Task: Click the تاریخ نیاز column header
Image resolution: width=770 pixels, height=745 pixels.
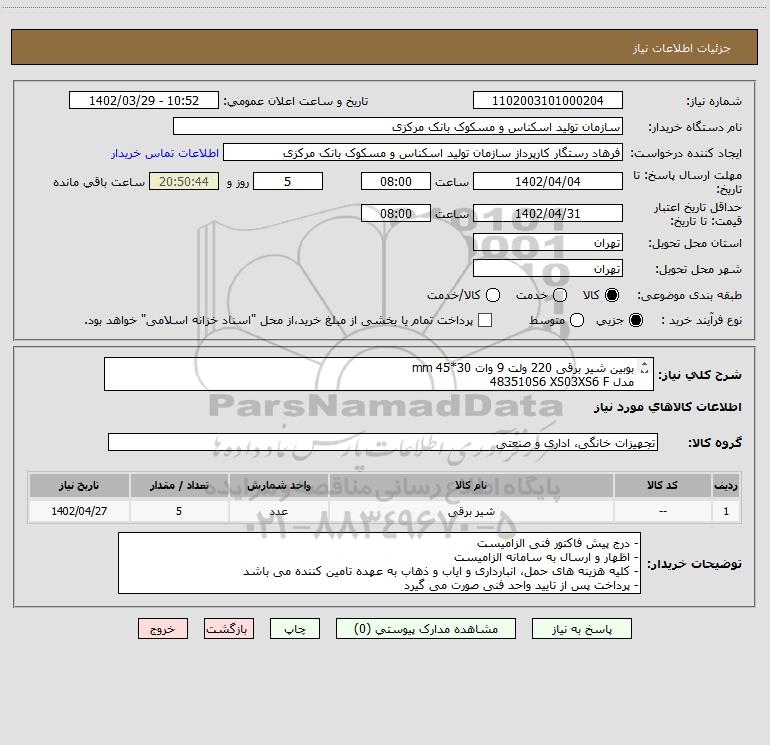Action: pos(79,486)
